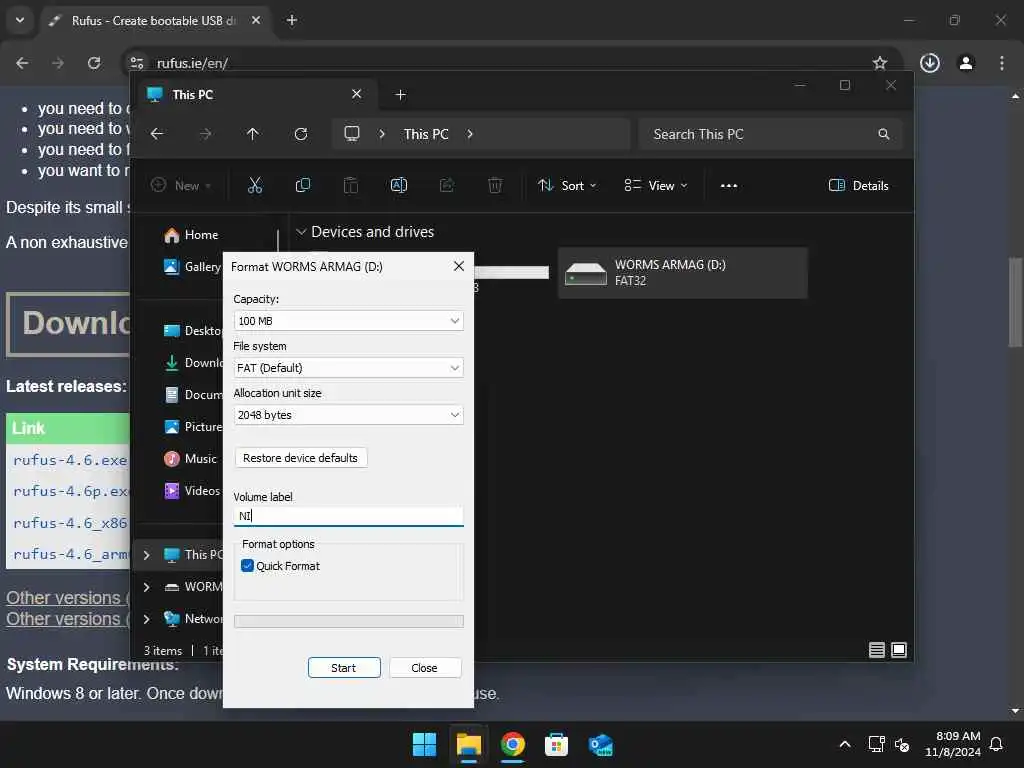Click rufus-4.6.exe download link
This screenshot has height=768, width=1024.
(70, 460)
